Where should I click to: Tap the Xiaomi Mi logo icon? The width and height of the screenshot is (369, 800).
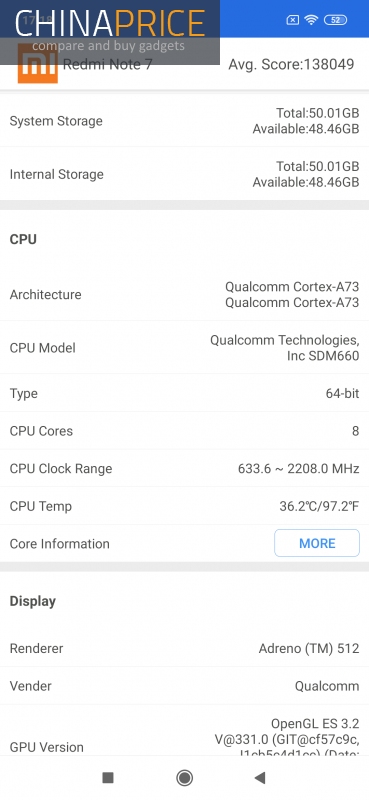point(37,64)
